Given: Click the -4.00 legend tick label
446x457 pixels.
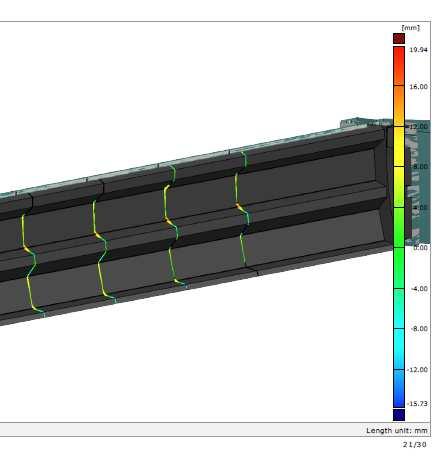Looking at the screenshot, I should (x=419, y=289).
